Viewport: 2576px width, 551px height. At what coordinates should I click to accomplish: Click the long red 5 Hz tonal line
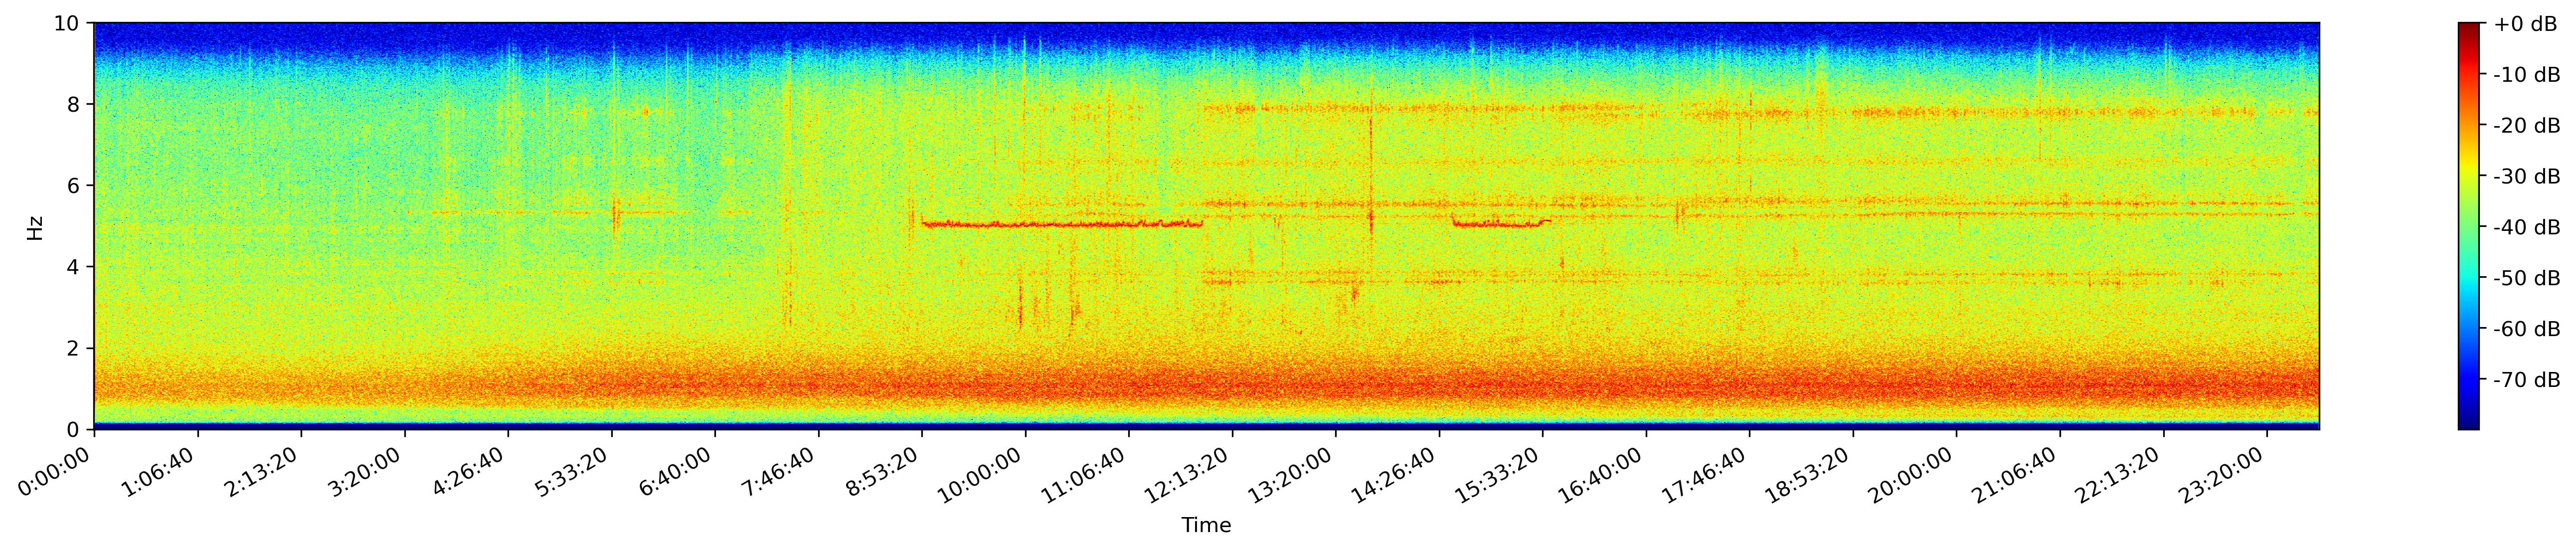coord(1061,224)
